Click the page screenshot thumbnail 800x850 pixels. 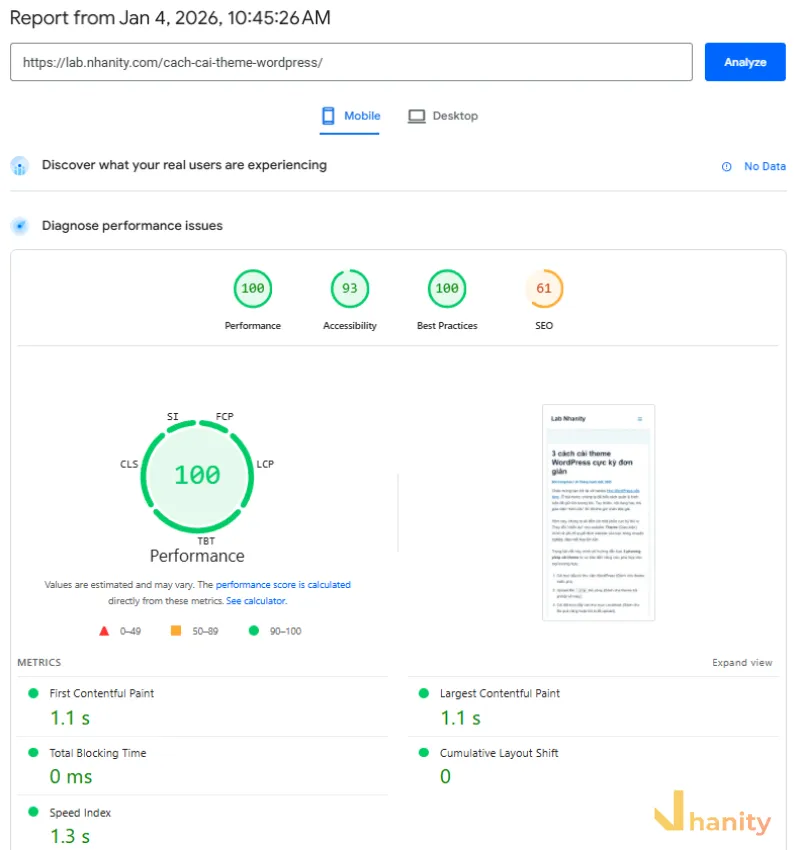[598, 512]
